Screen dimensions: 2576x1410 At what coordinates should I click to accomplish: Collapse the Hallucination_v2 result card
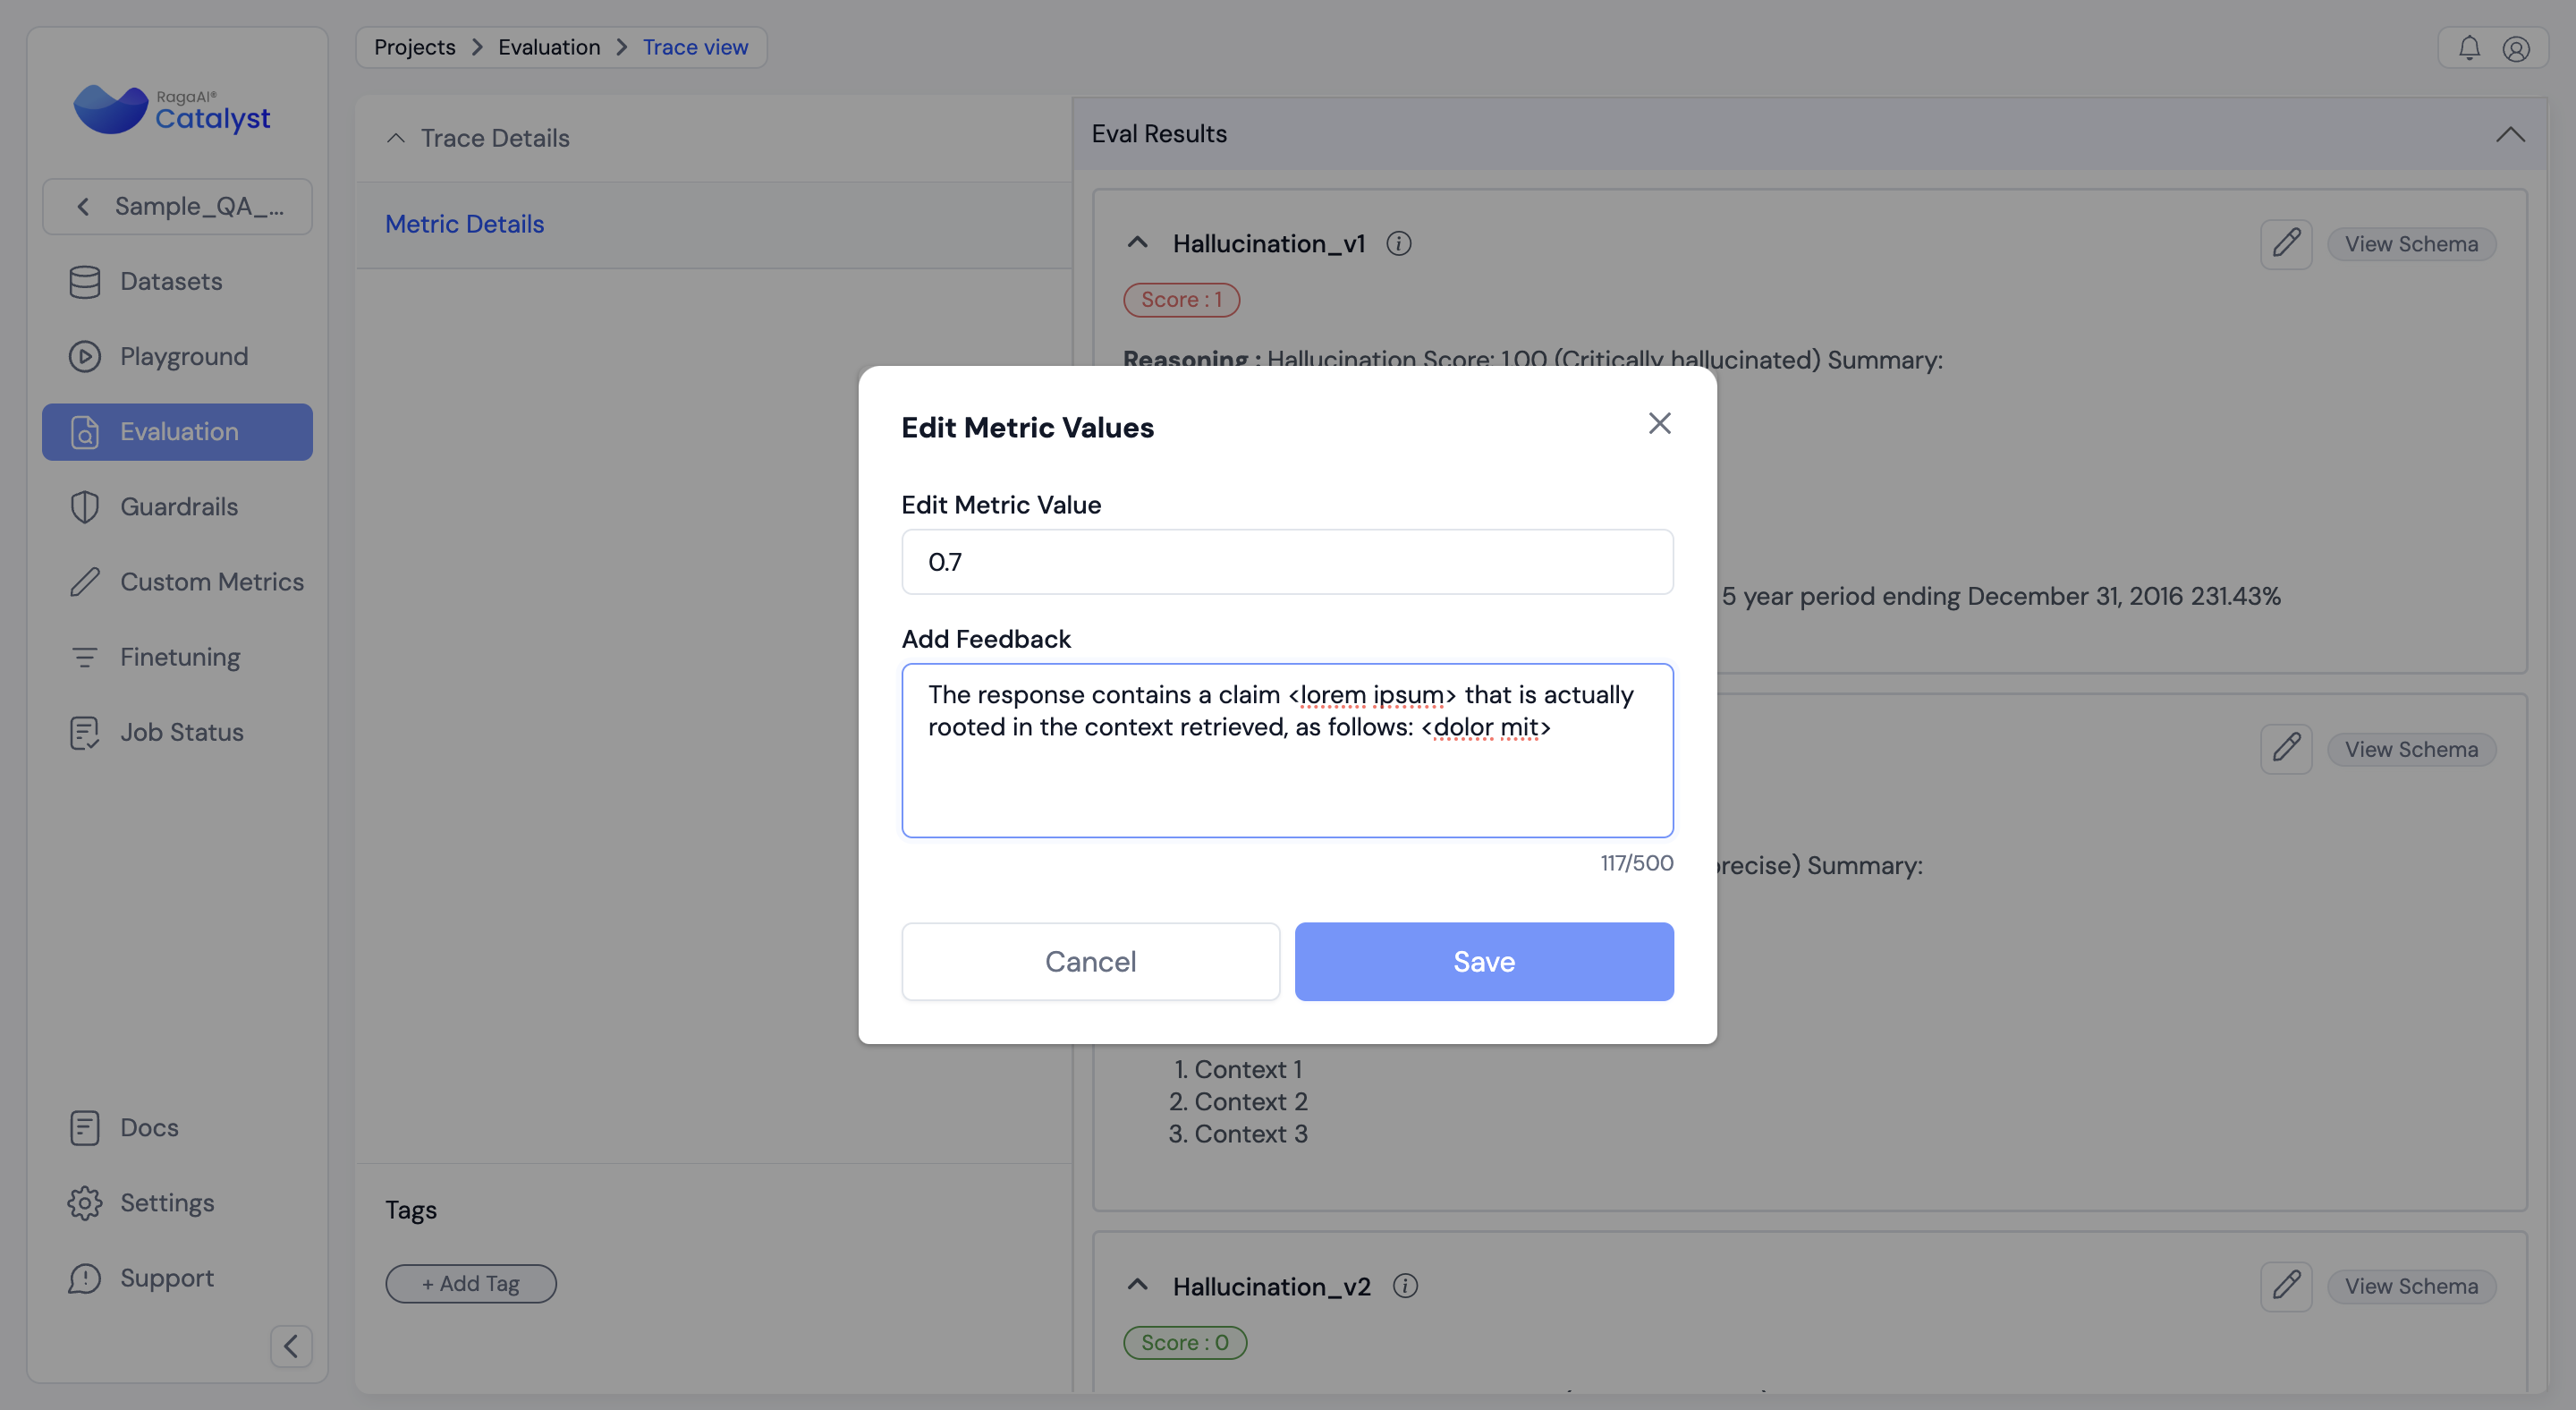tap(1137, 1286)
